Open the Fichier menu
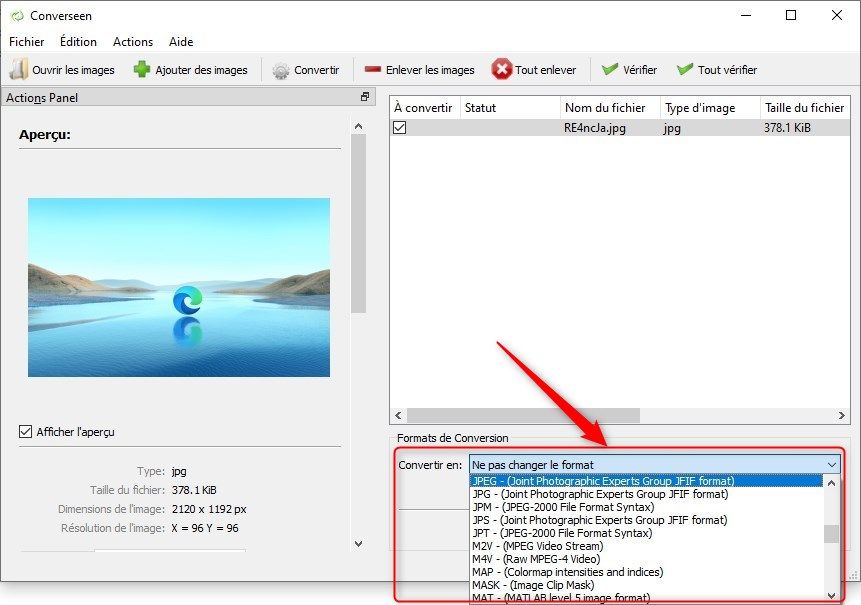The image size is (861, 605). [x=26, y=42]
